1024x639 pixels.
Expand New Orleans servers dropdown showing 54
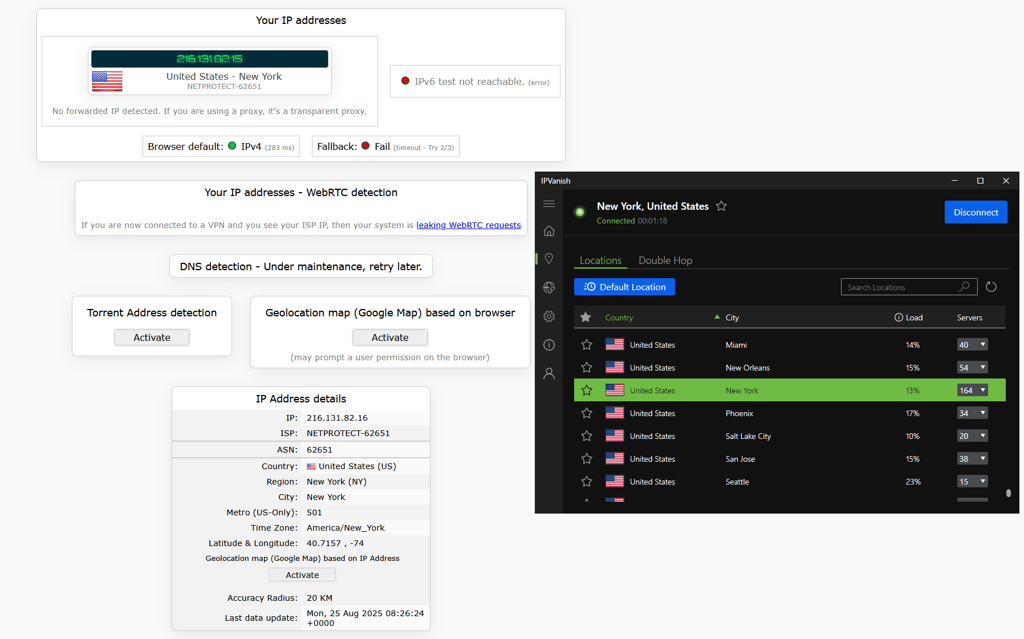(972, 367)
